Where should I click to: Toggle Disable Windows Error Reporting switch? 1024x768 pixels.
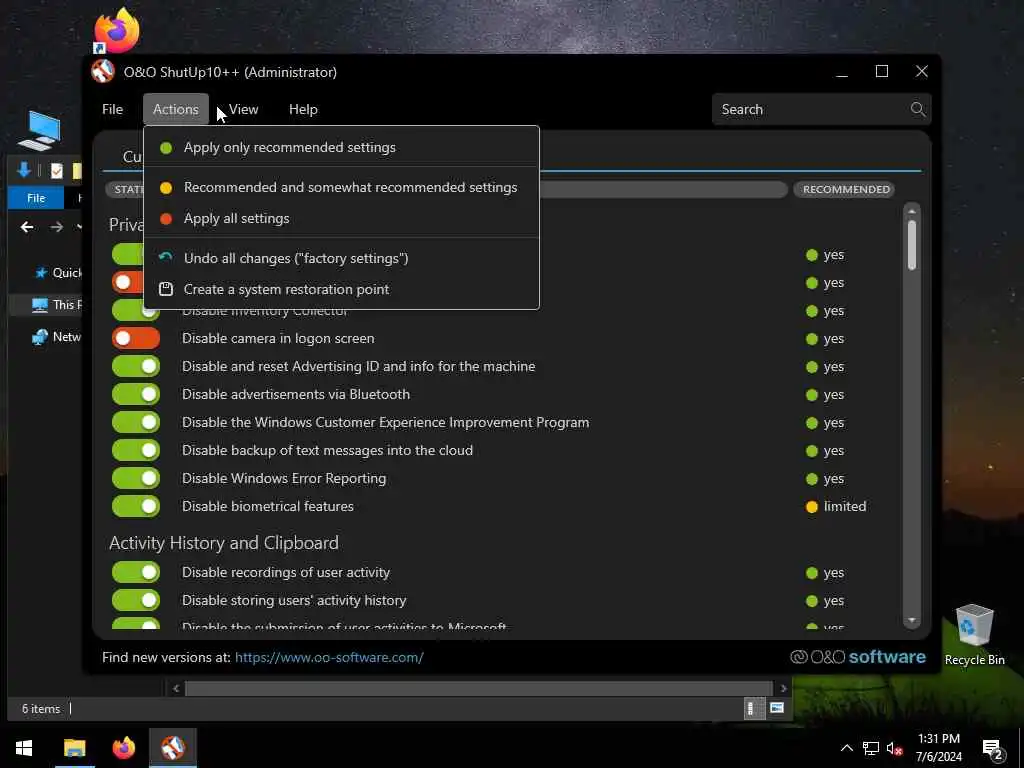(136, 479)
